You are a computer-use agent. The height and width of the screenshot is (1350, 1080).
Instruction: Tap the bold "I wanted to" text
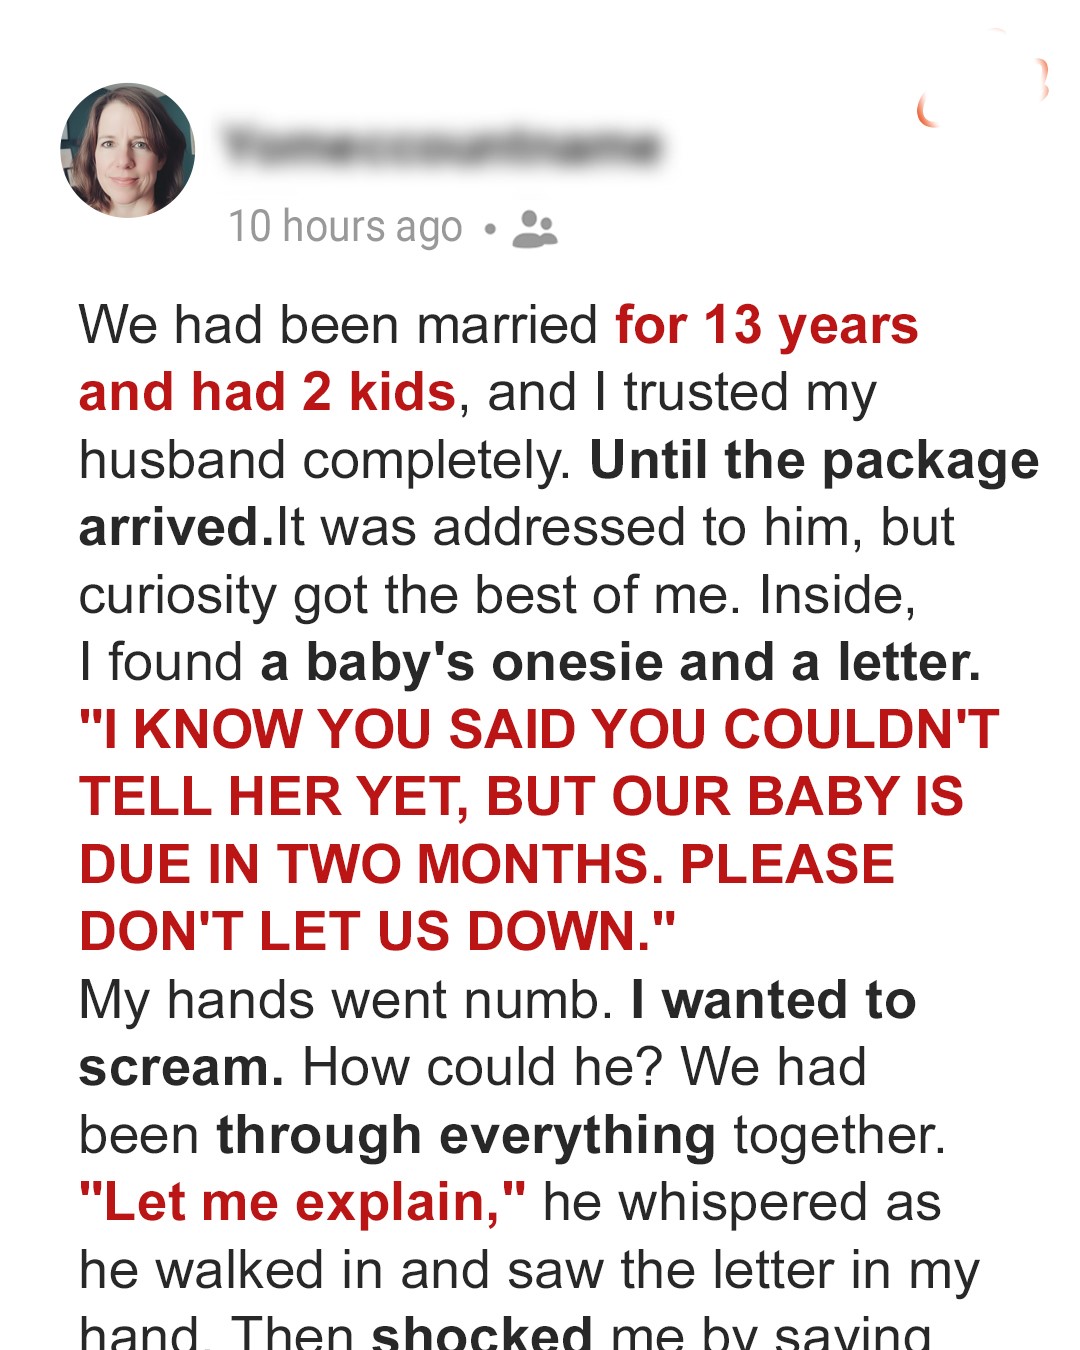click(773, 1000)
